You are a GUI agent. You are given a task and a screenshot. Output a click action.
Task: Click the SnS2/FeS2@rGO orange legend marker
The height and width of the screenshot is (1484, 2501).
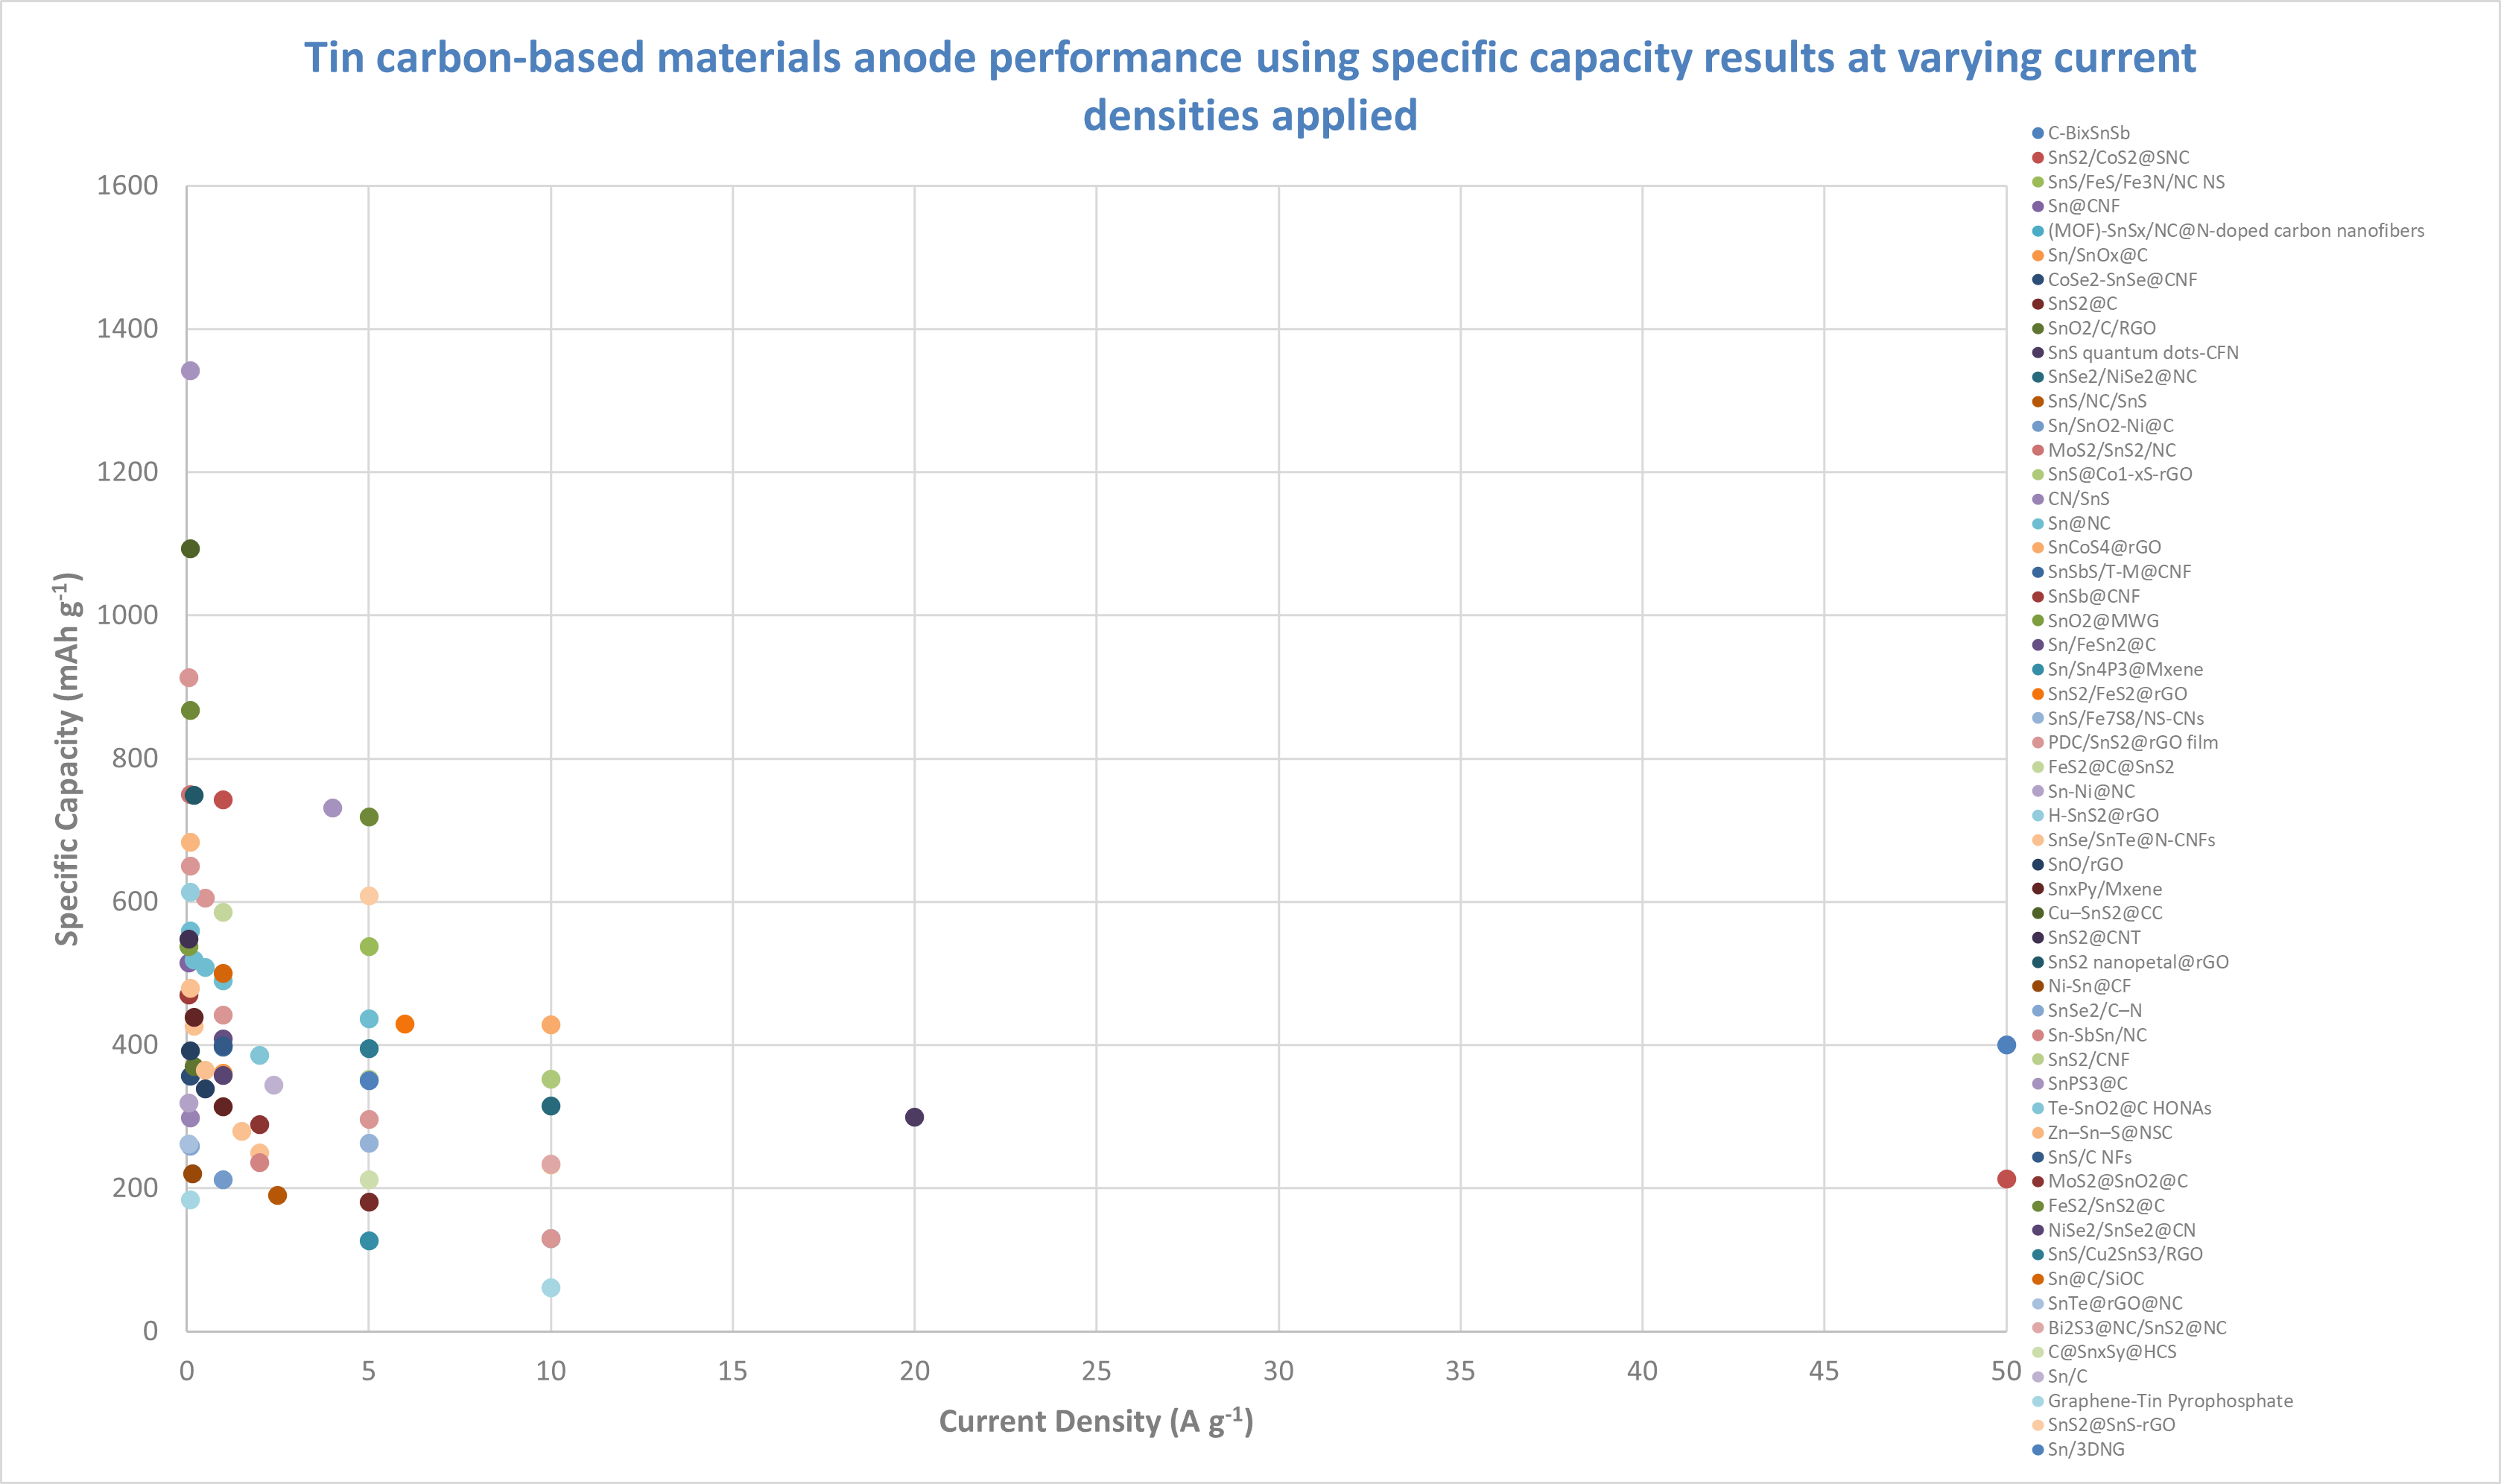coord(2038,694)
